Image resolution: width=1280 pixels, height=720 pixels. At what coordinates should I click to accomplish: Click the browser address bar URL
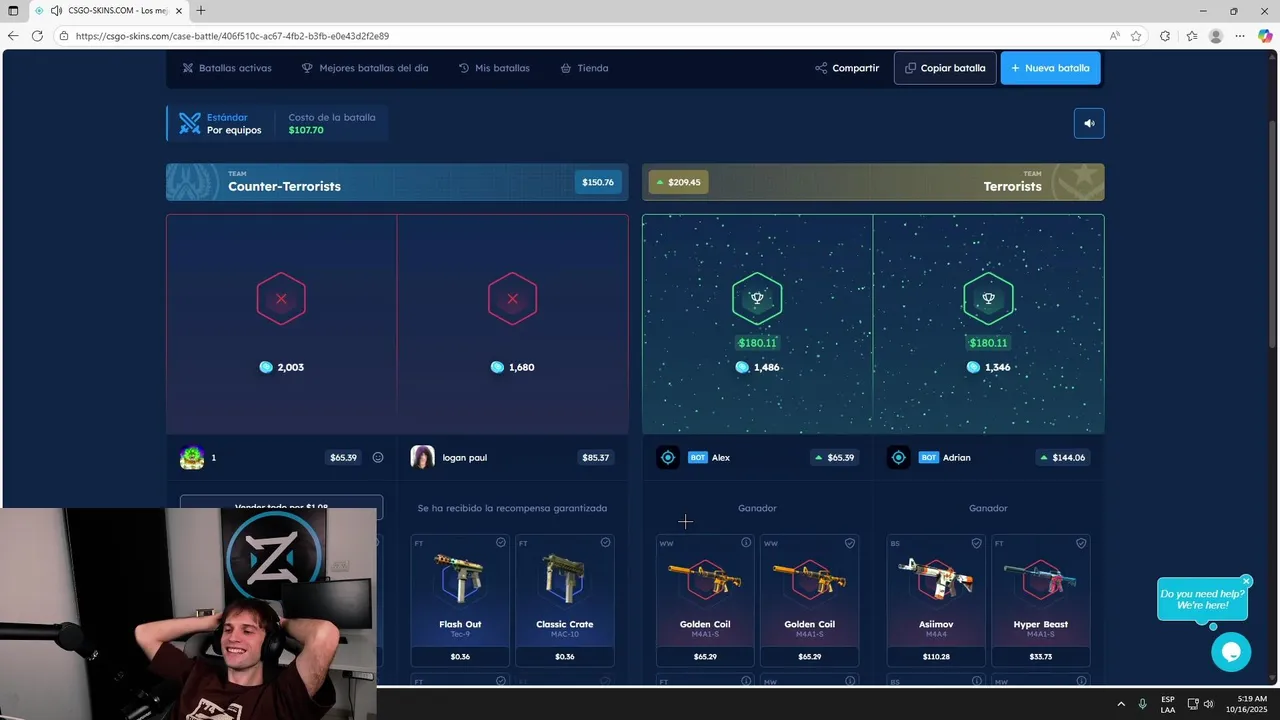click(232, 36)
